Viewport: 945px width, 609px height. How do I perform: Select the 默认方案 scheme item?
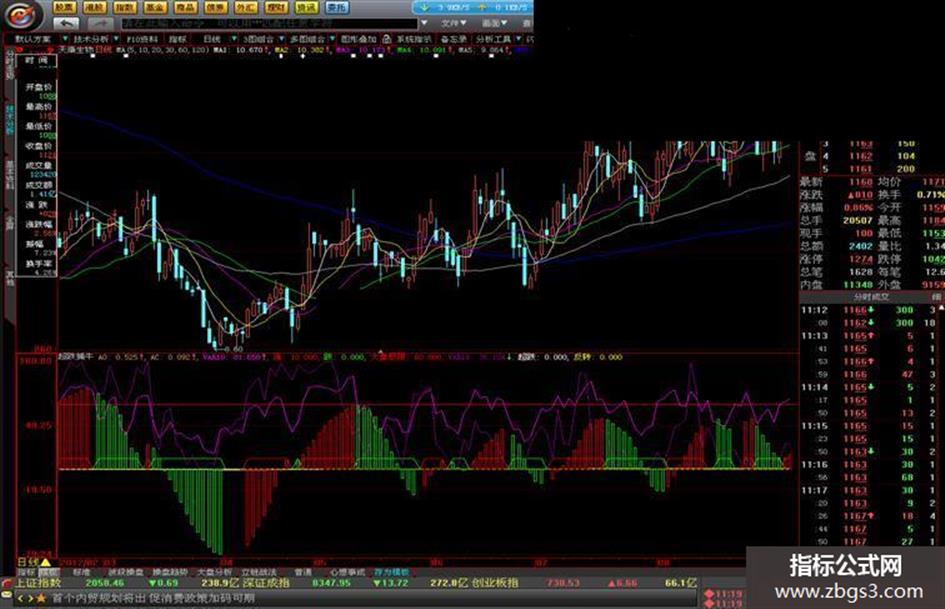[34, 39]
